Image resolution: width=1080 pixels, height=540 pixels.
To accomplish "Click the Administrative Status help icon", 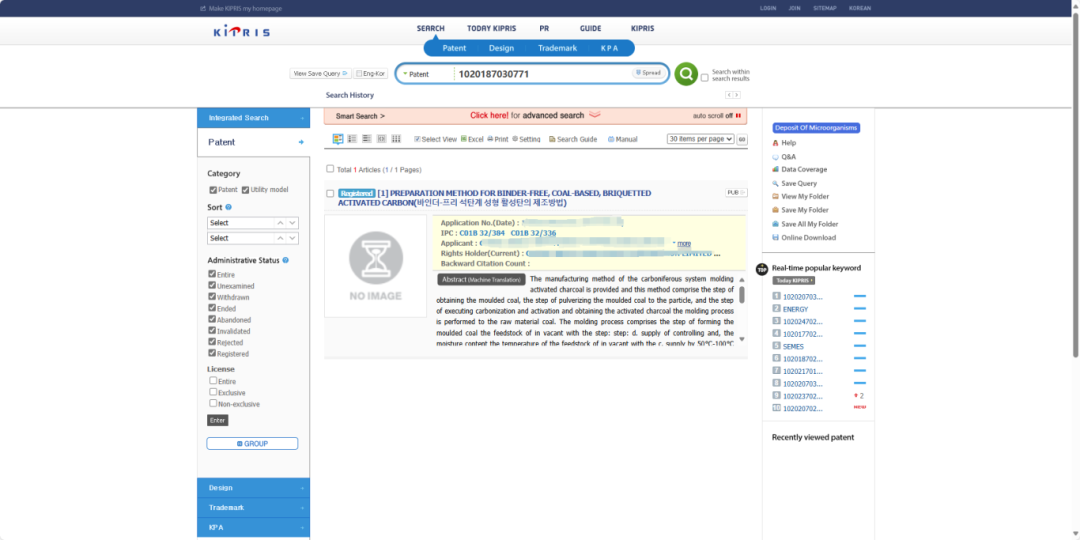I will pos(285,260).
